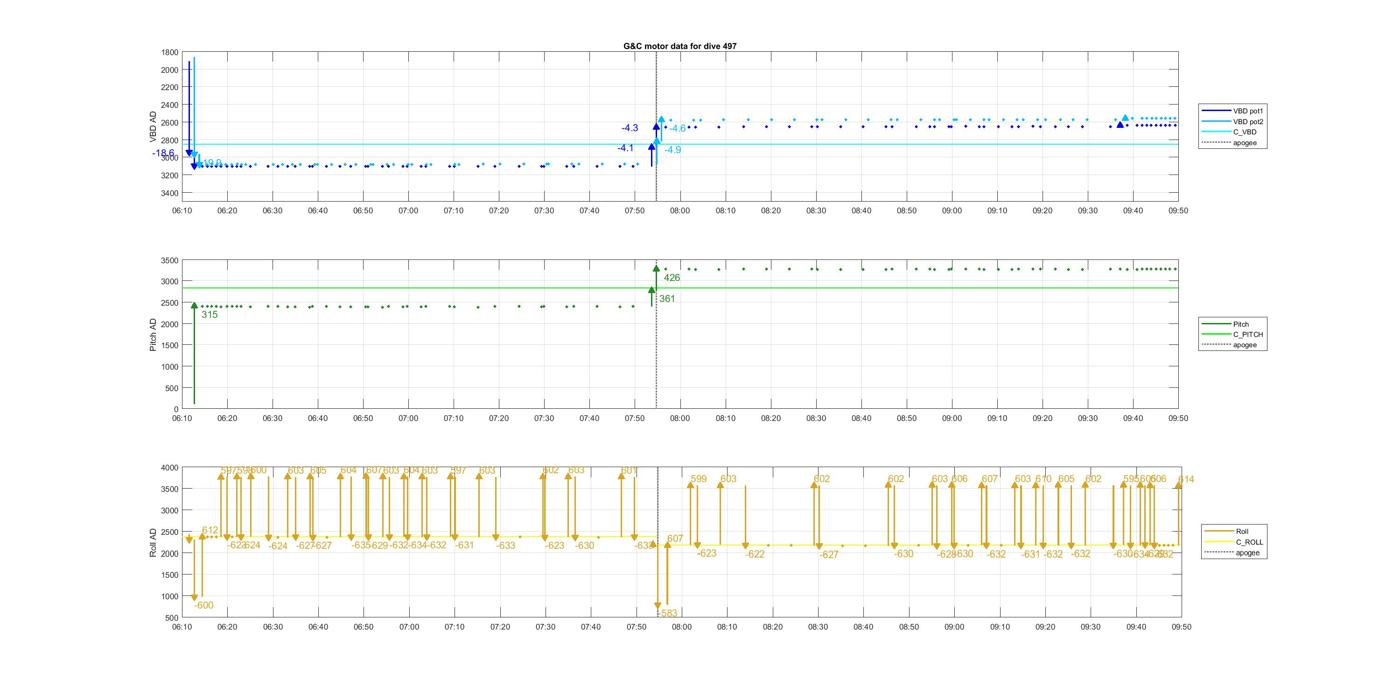Viewport: 1400px width, 693px height.
Task: Click the '-583' annotation in the Roll plot
Action: point(668,613)
